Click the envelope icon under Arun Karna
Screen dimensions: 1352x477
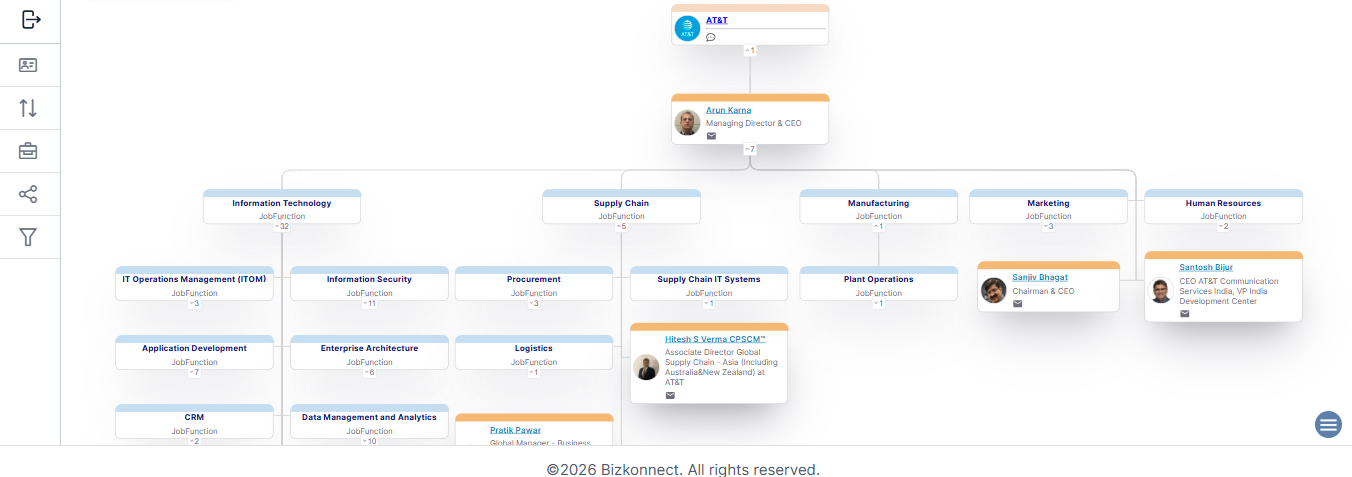coord(711,136)
